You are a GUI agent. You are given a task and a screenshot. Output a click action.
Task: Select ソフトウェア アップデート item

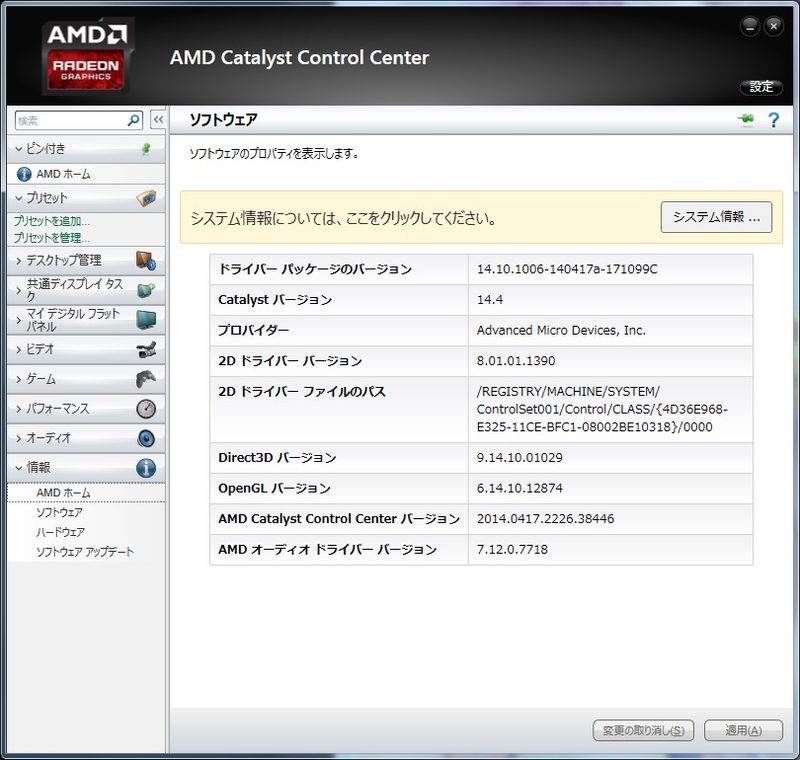pos(85,552)
